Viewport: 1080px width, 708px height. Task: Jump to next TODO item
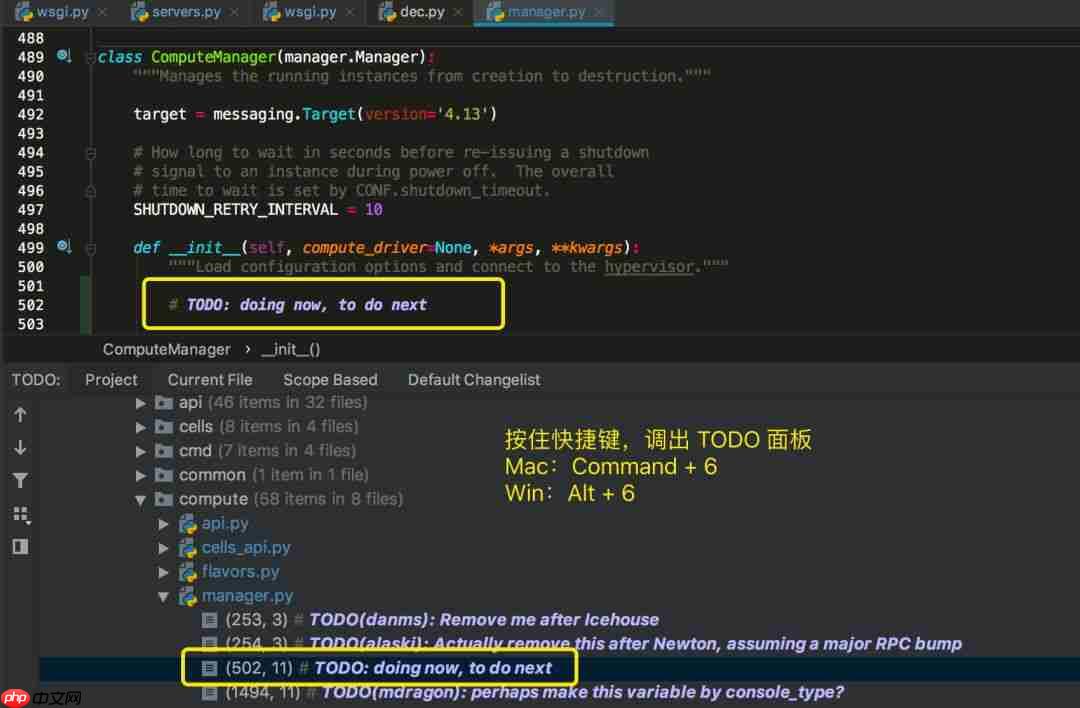point(20,446)
